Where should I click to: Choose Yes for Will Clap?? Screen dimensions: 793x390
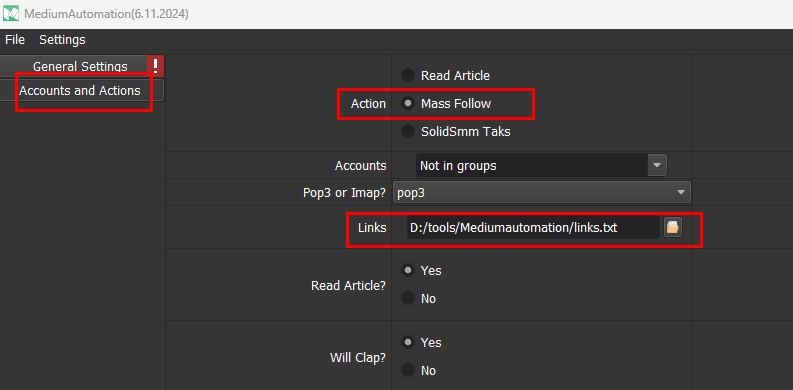tap(408, 342)
